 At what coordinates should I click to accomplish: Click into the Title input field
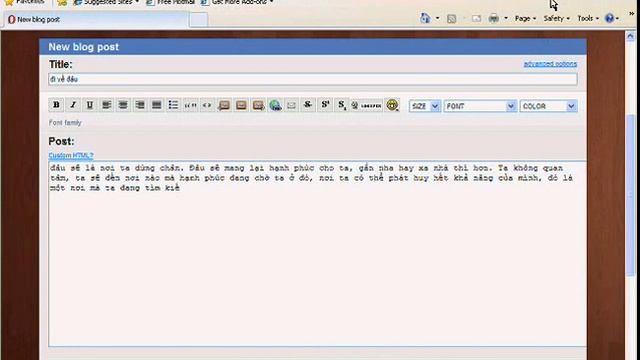[x=313, y=79]
